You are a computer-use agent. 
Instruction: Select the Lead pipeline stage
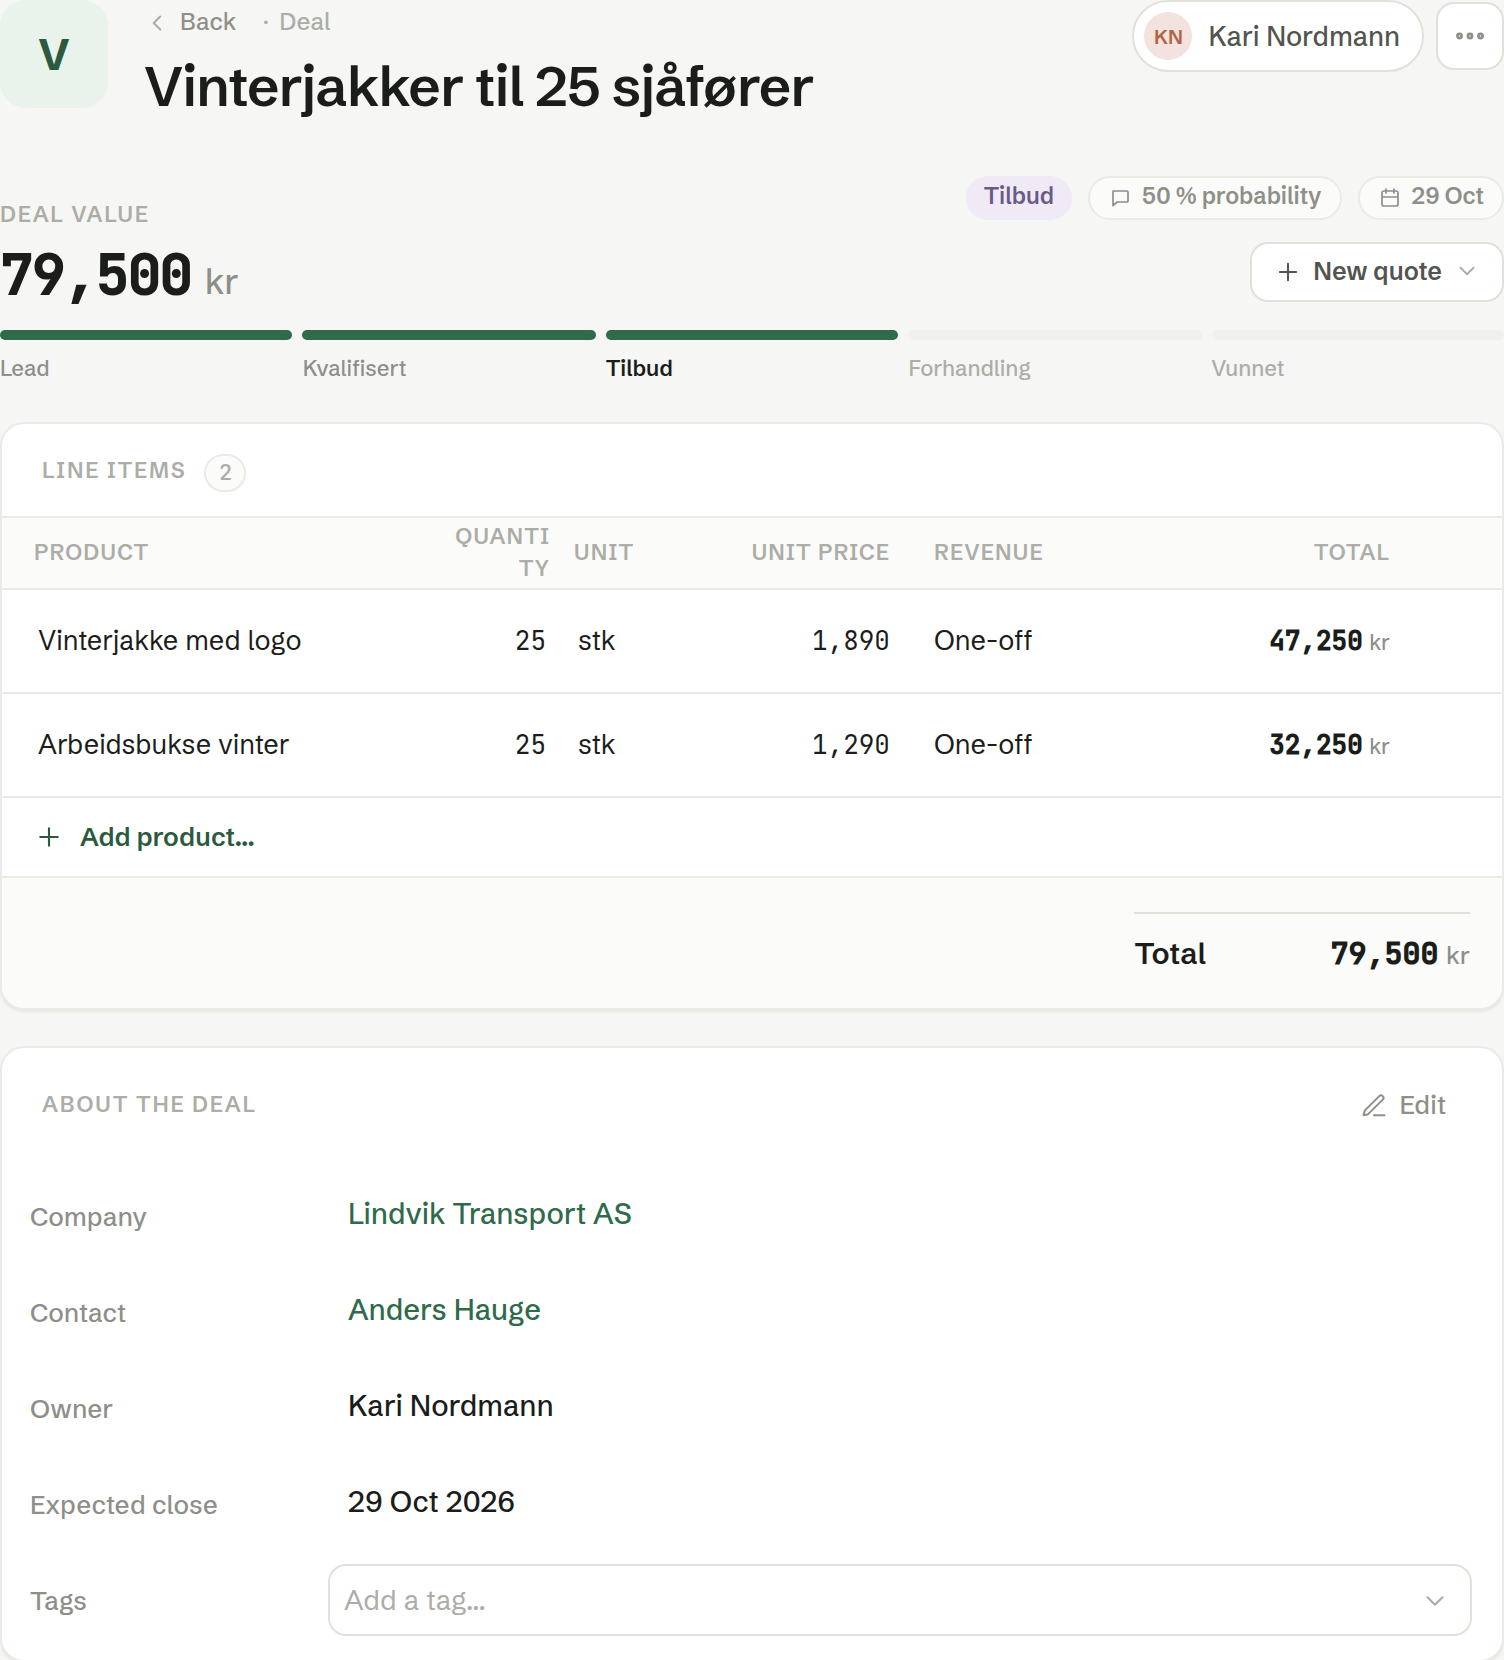tap(25, 368)
